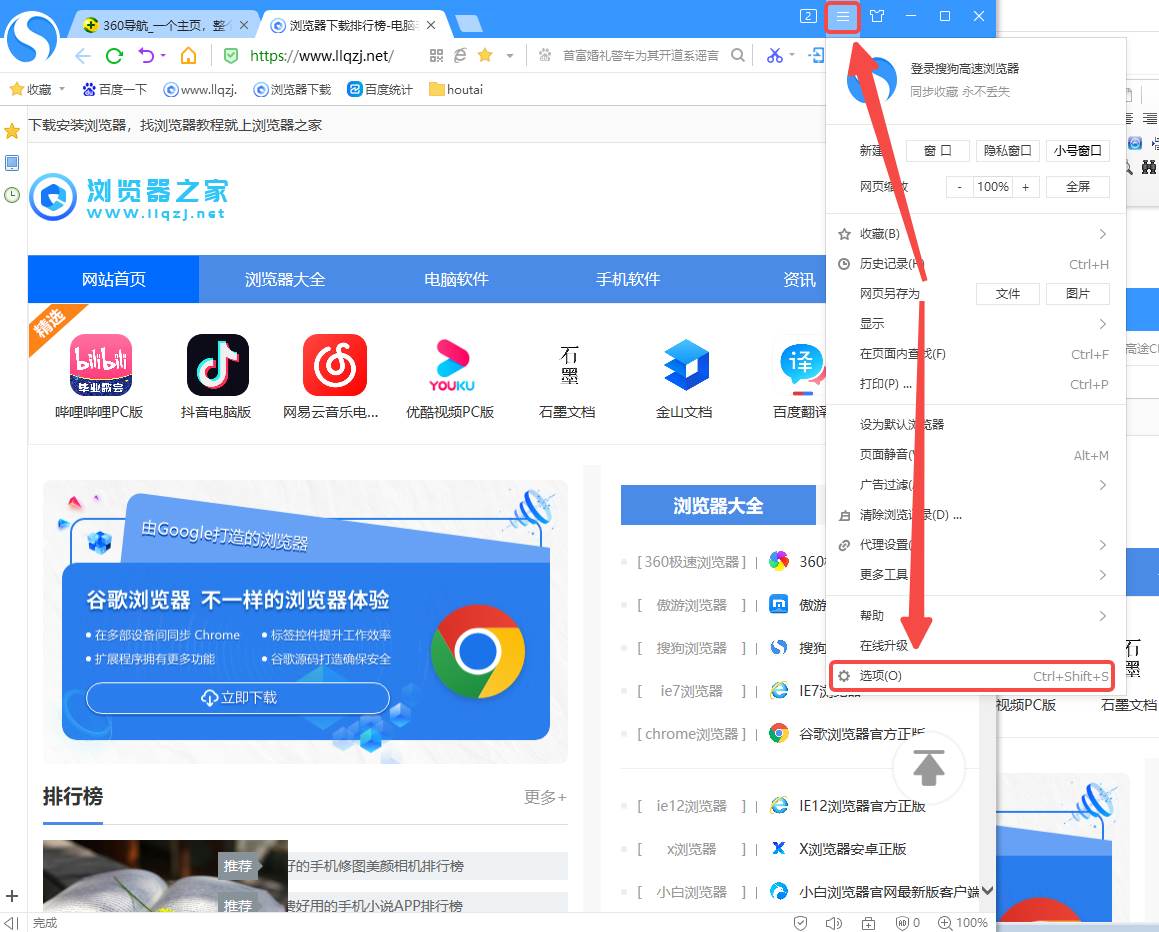Click the 立即下载 Chrome download button
This screenshot has width=1159, height=932.
238,698
